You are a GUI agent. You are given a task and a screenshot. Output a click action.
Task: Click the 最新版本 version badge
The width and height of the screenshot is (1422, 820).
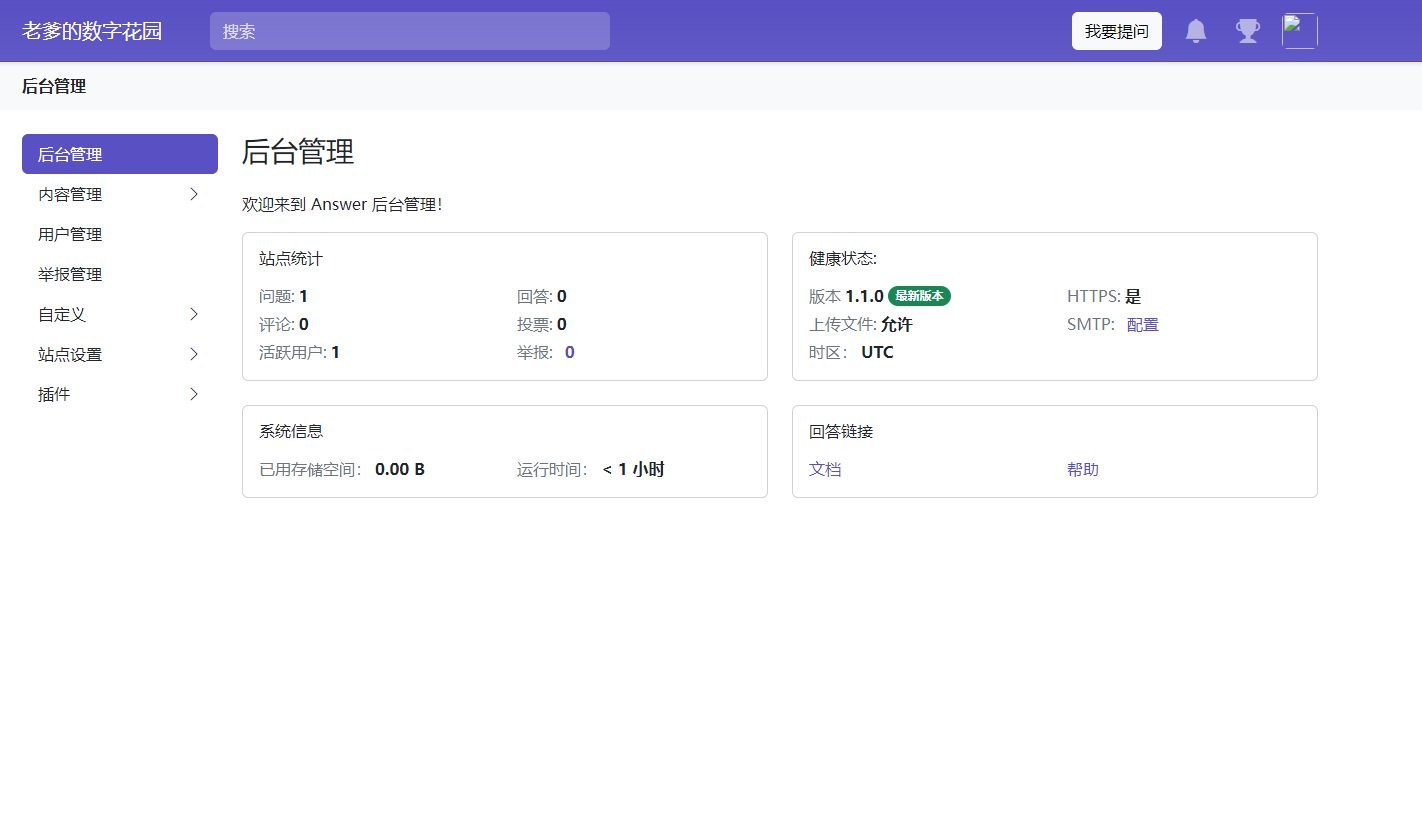point(919,296)
